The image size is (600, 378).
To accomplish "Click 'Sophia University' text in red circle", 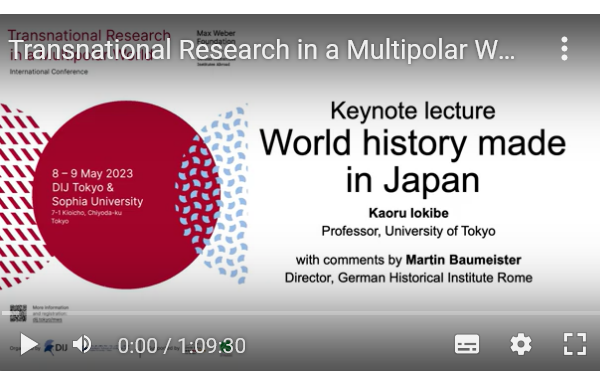I will [x=97, y=201].
